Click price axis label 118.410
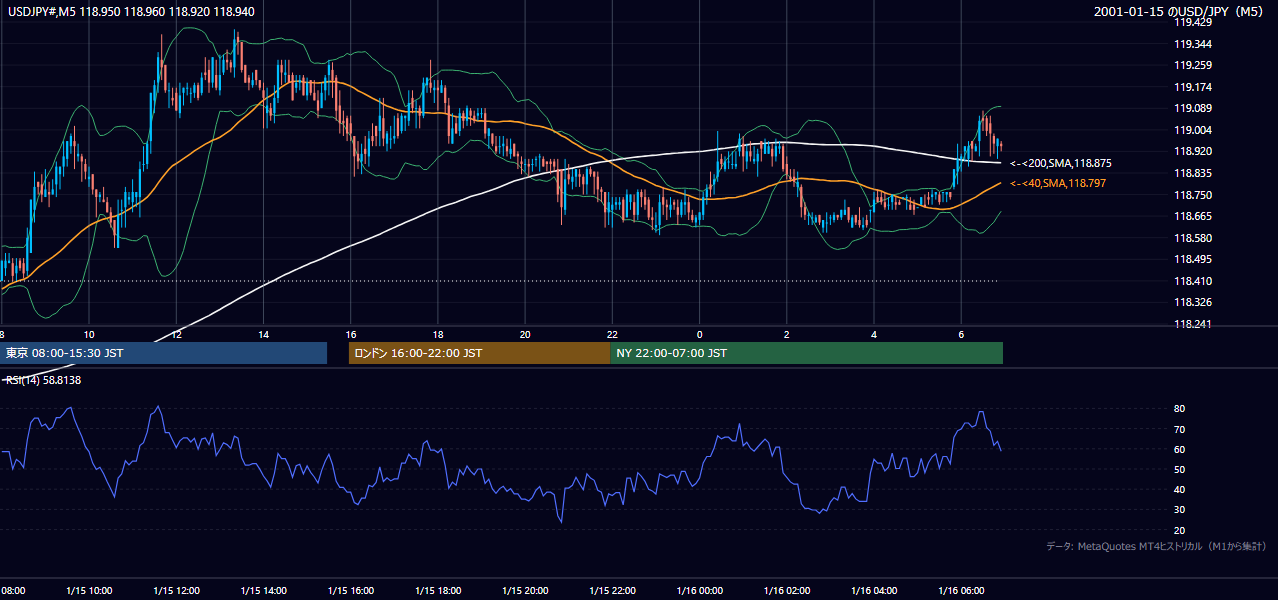 coord(1194,281)
